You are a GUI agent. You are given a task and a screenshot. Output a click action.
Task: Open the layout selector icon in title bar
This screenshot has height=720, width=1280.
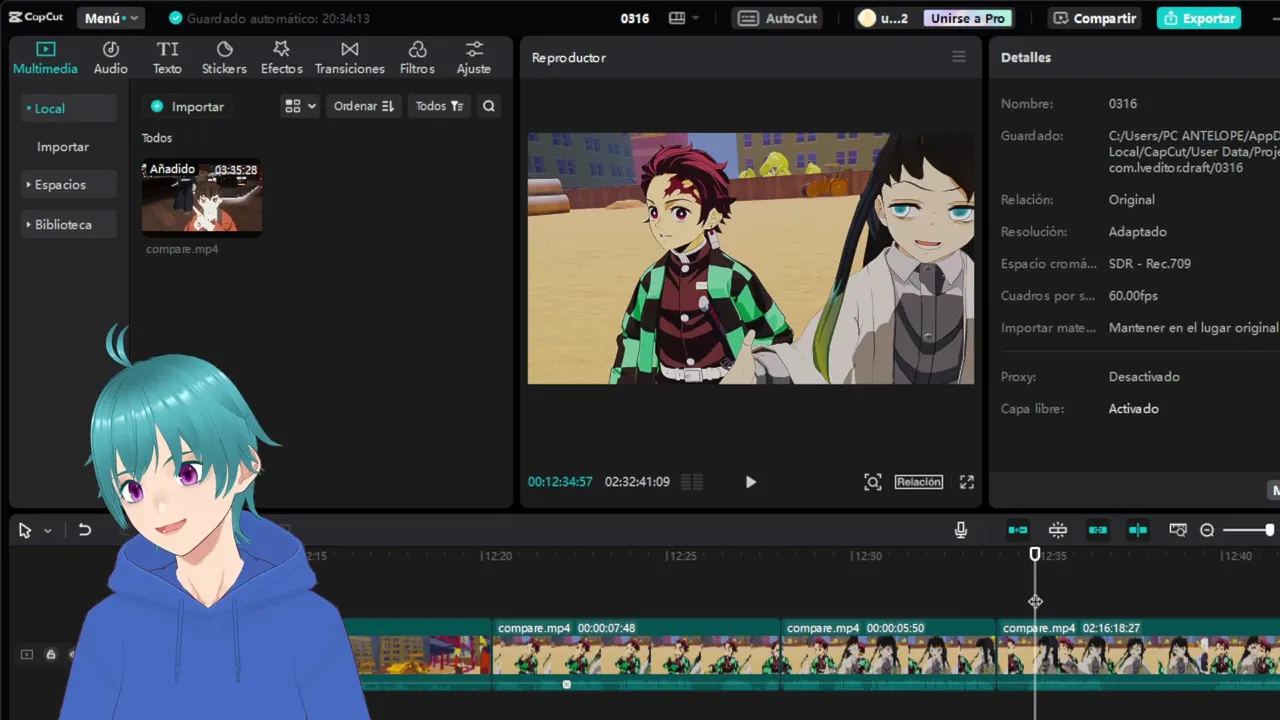click(684, 18)
